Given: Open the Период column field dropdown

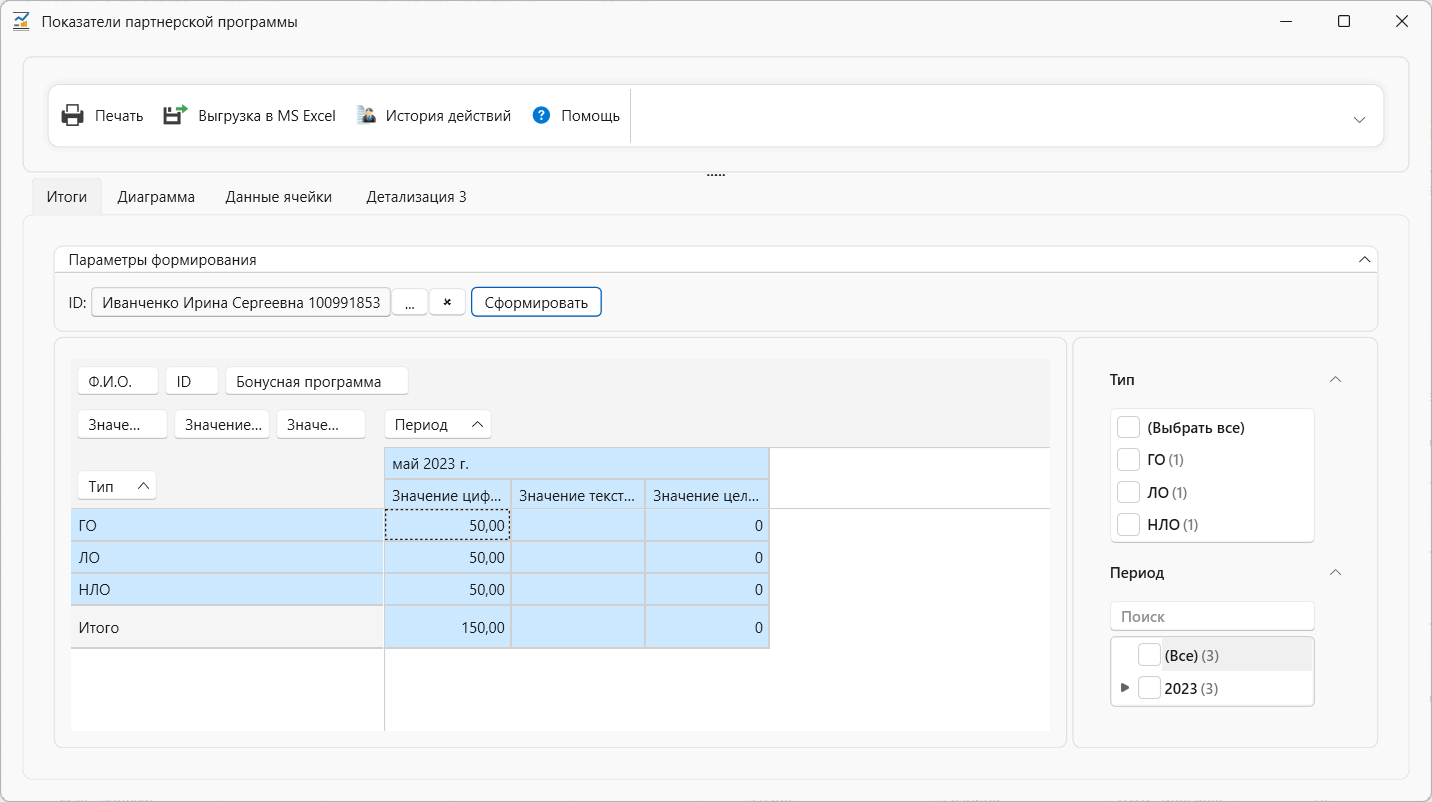Looking at the screenshot, I should pos(438,424).
